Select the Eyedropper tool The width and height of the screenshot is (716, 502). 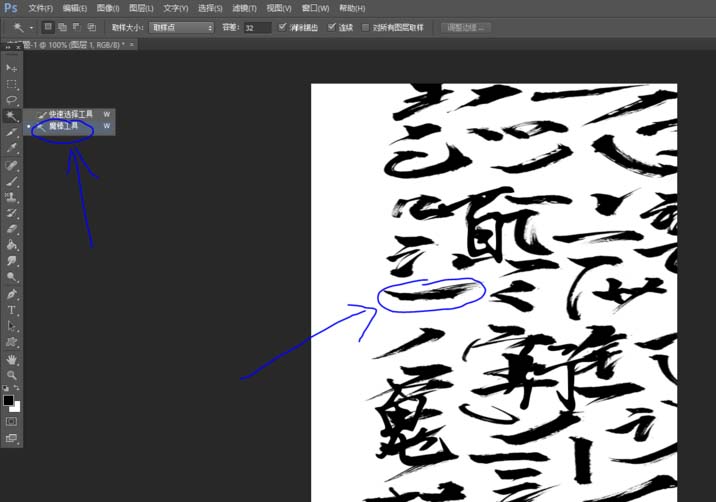(x=11, y=148)
